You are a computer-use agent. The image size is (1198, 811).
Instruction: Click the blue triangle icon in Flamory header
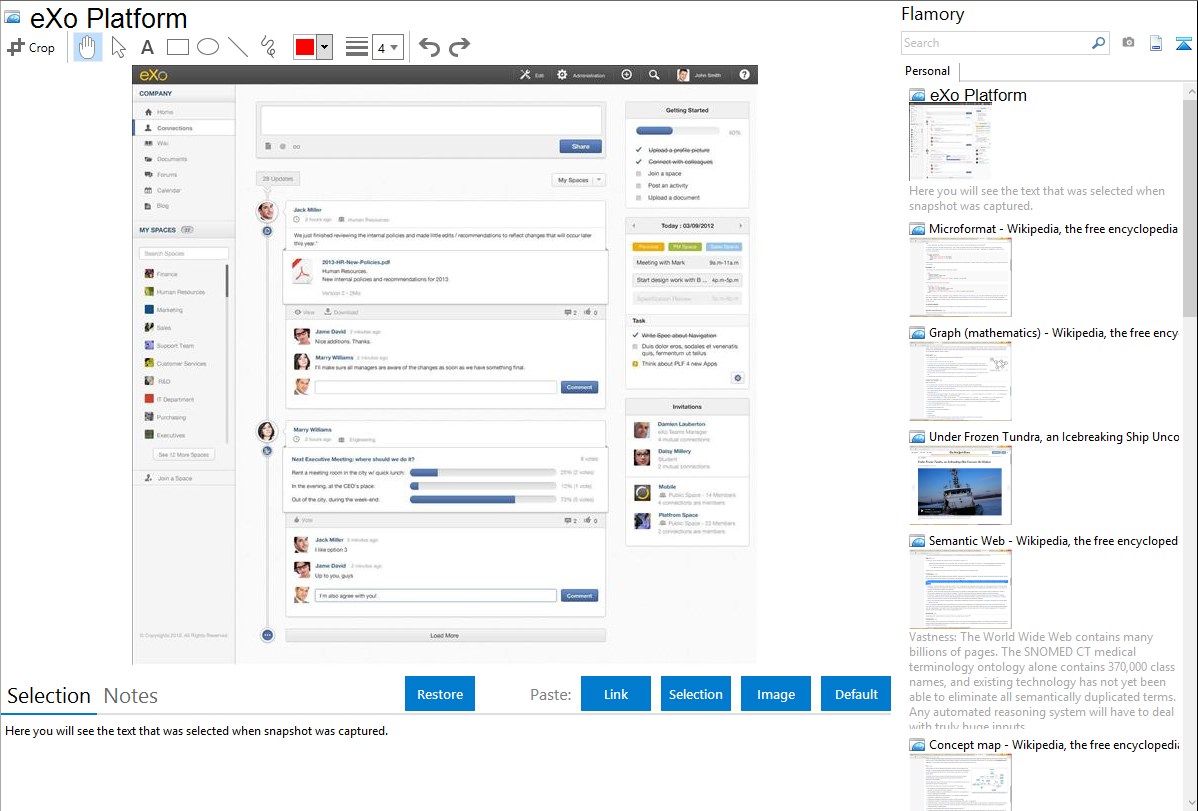coord(1183,43)
